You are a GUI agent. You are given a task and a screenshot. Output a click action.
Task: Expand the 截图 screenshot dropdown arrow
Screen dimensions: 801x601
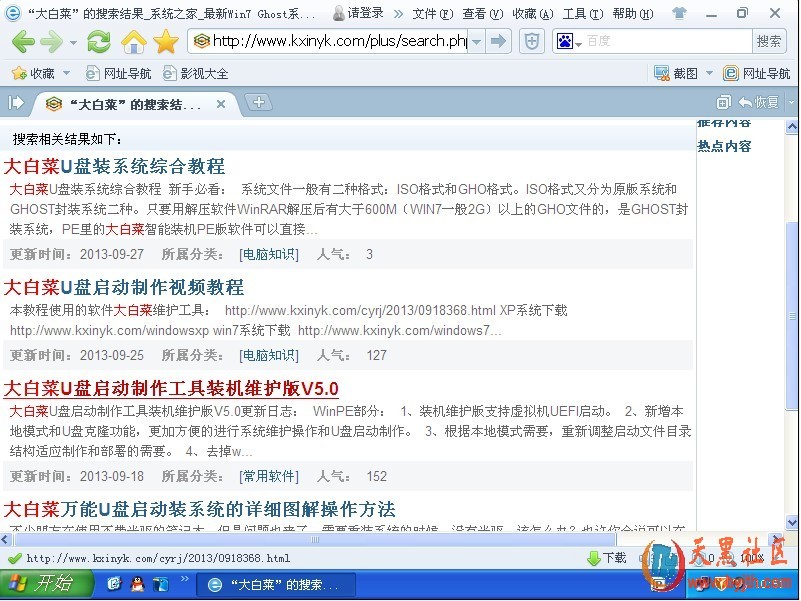(x=709, y=73)
